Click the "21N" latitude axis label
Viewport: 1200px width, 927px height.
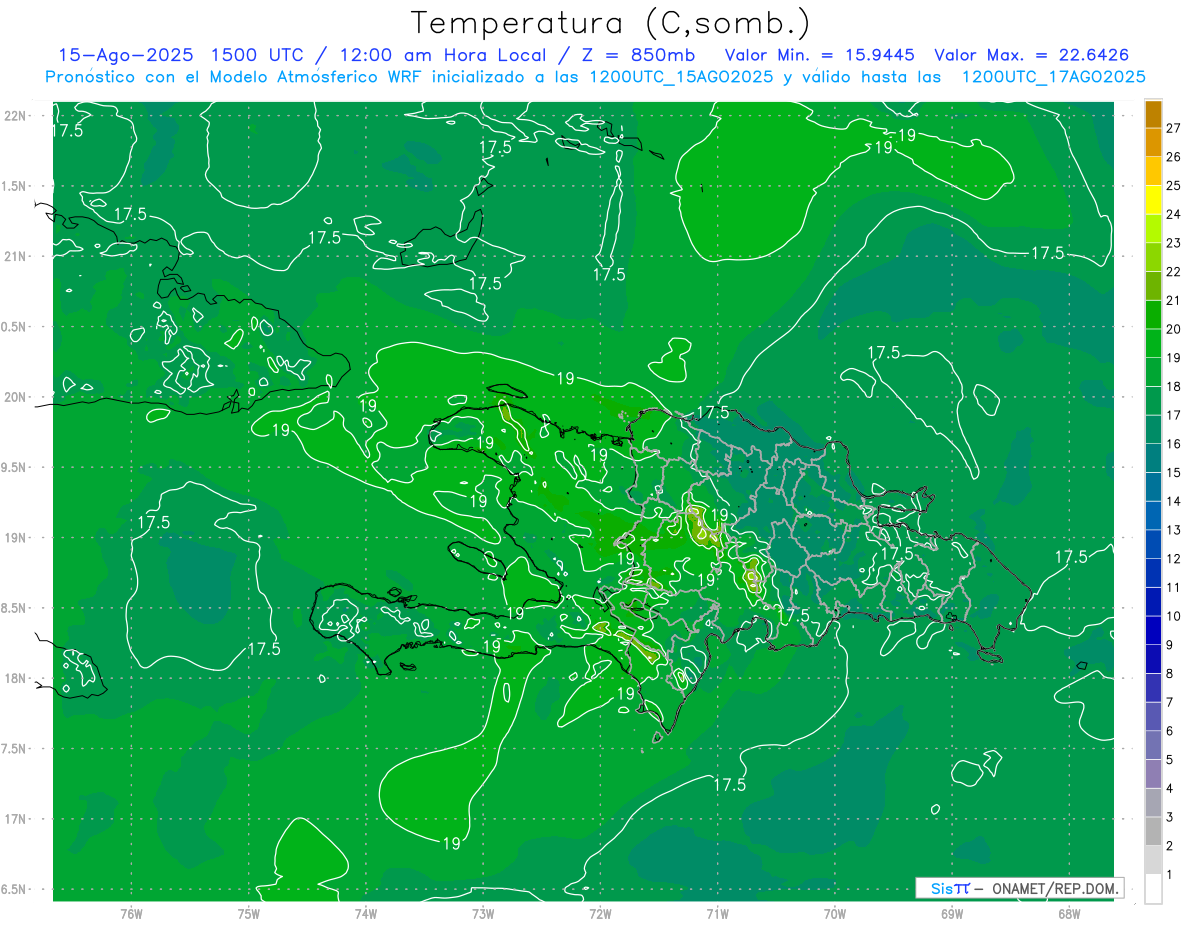tap(17, 256)
